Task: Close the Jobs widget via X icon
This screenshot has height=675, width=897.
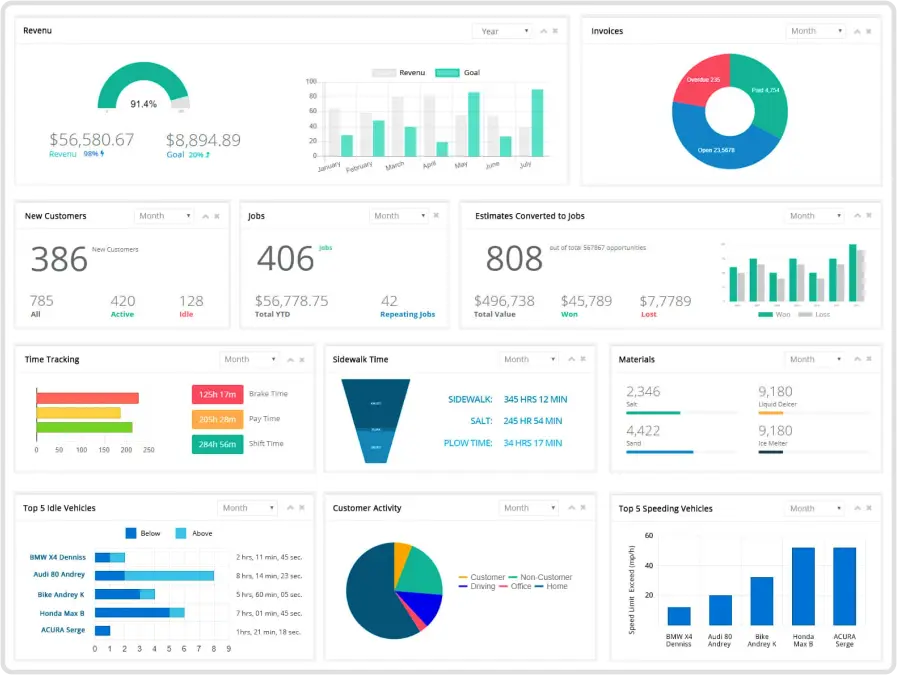Action: [x=435, y=216]
